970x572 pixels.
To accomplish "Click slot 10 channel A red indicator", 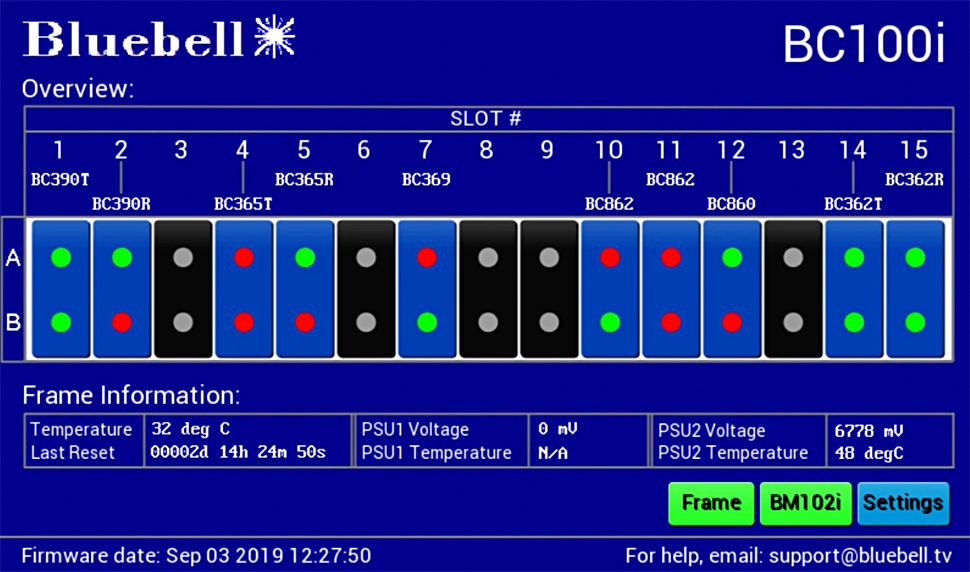I will tap(610, 257).
